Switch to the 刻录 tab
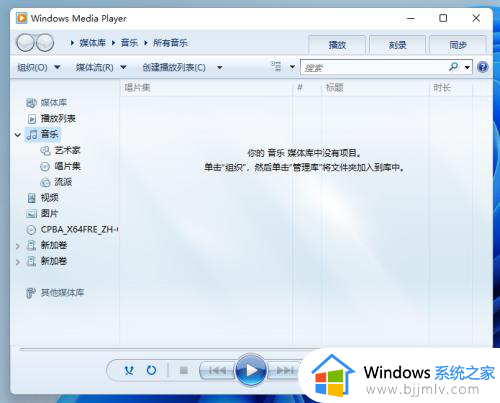The height and width of the screenshot is (403, 500). tap(397, 45)
